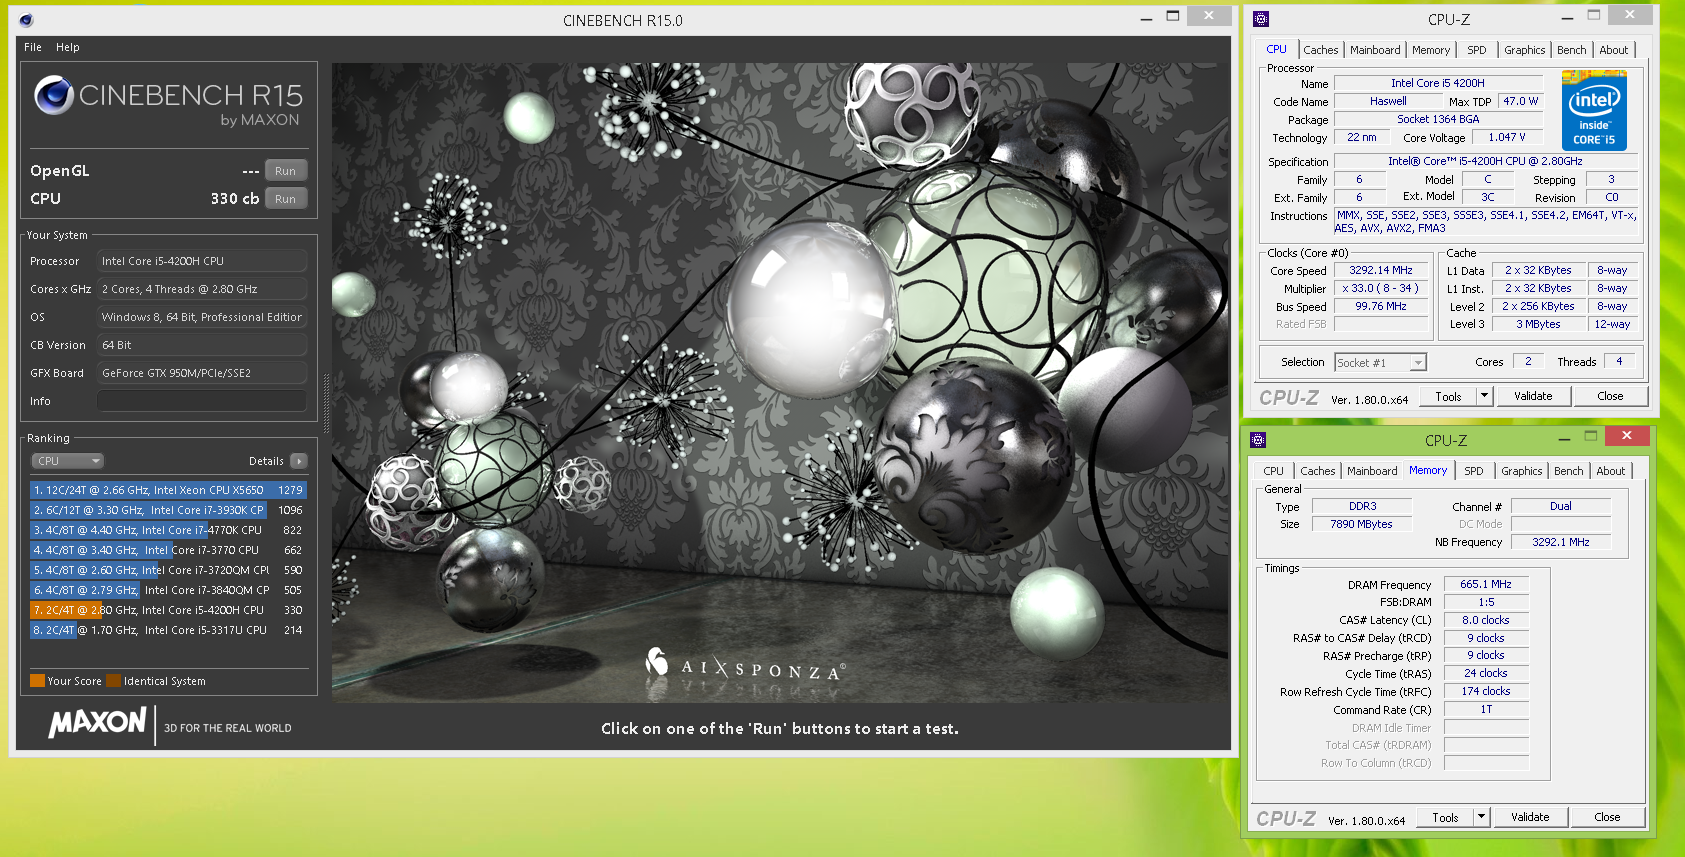Click Validate in bottom CPU-Z window
Screen dimensions: 1685x857
[1530, 817]
